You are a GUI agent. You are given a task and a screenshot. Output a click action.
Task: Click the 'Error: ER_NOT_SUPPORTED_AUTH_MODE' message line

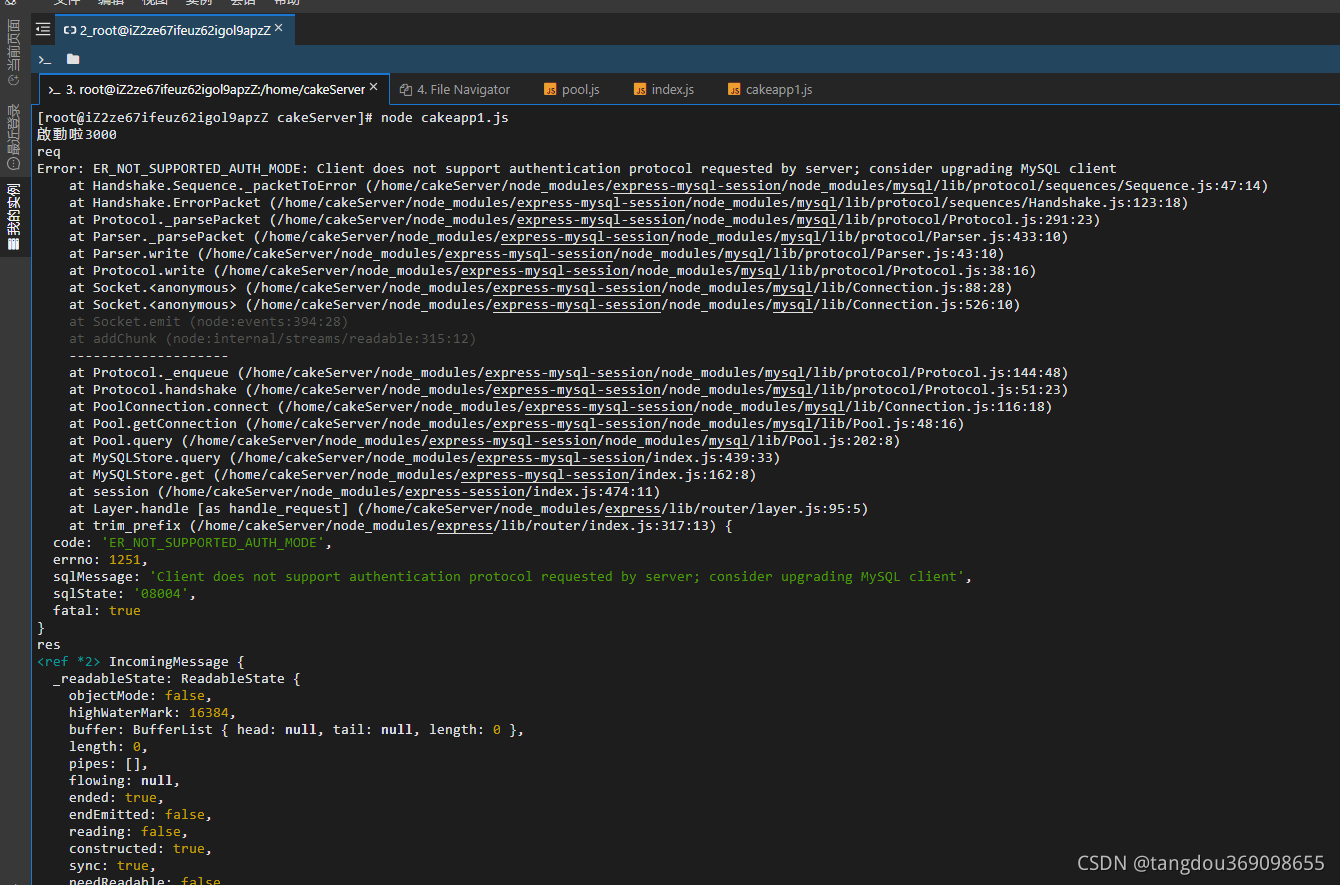[x=576, y=169]
